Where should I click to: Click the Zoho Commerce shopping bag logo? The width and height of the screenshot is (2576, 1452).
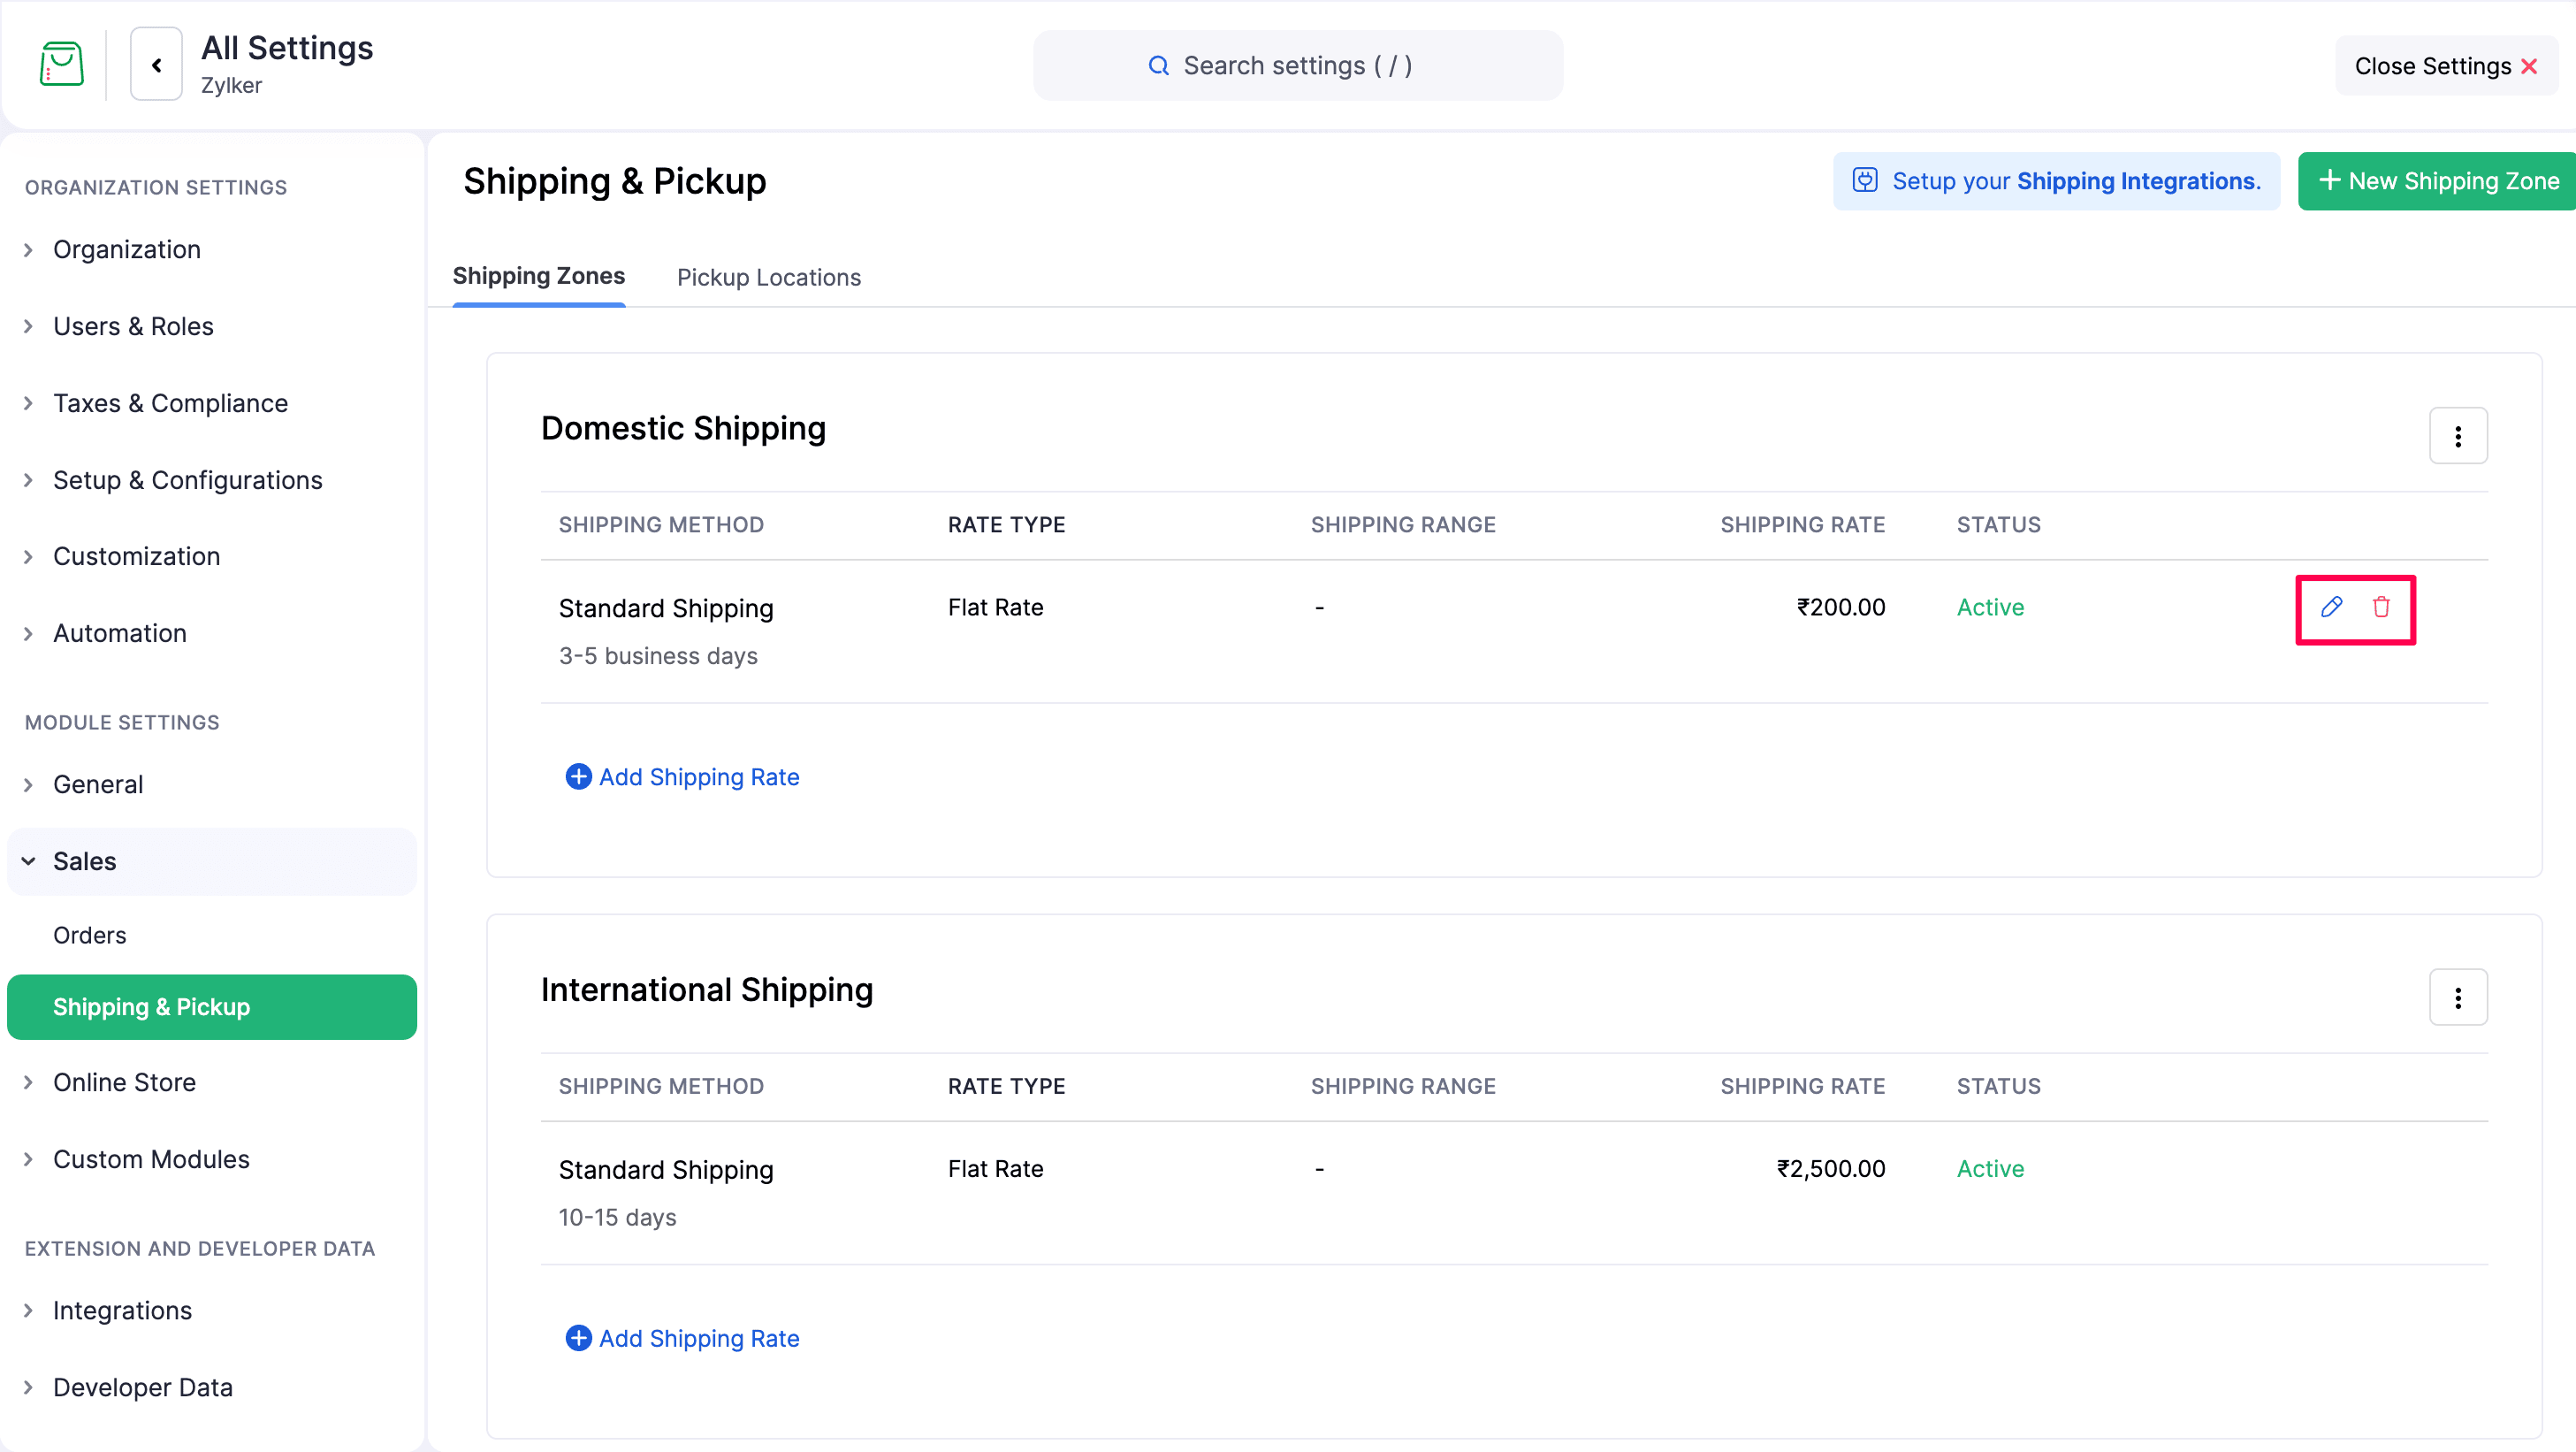click(x=61, y=64)
